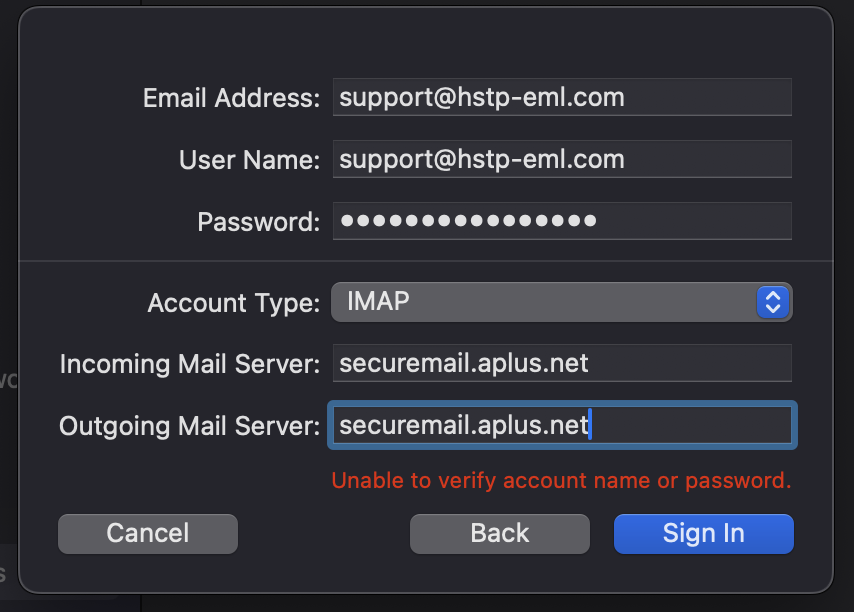Click the "Account Type:" label
The image size is (854, 612).
[234, 302]
